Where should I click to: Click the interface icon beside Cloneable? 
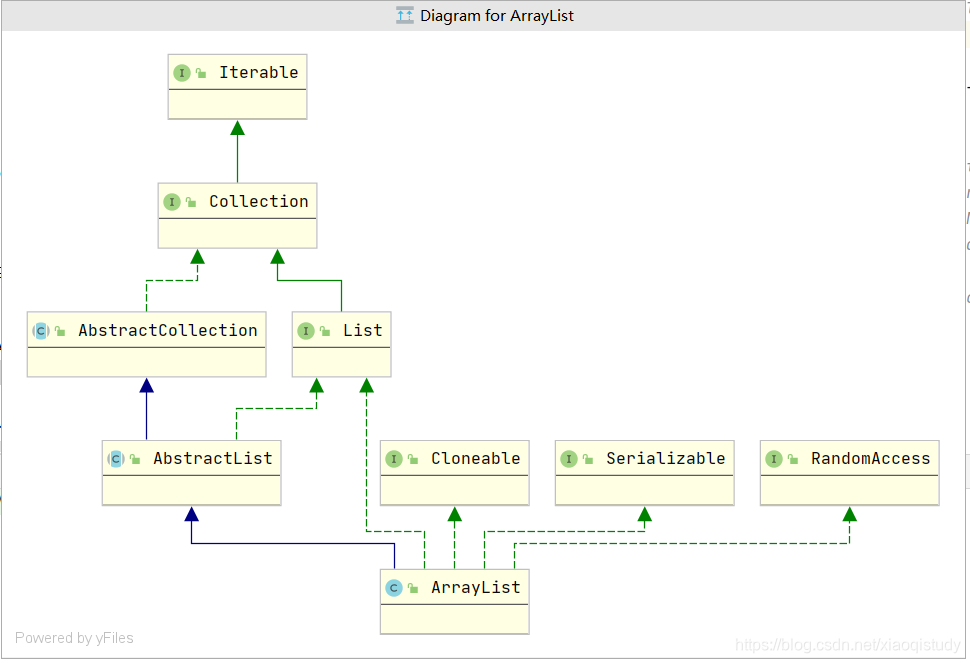click(x=393, y=459)
